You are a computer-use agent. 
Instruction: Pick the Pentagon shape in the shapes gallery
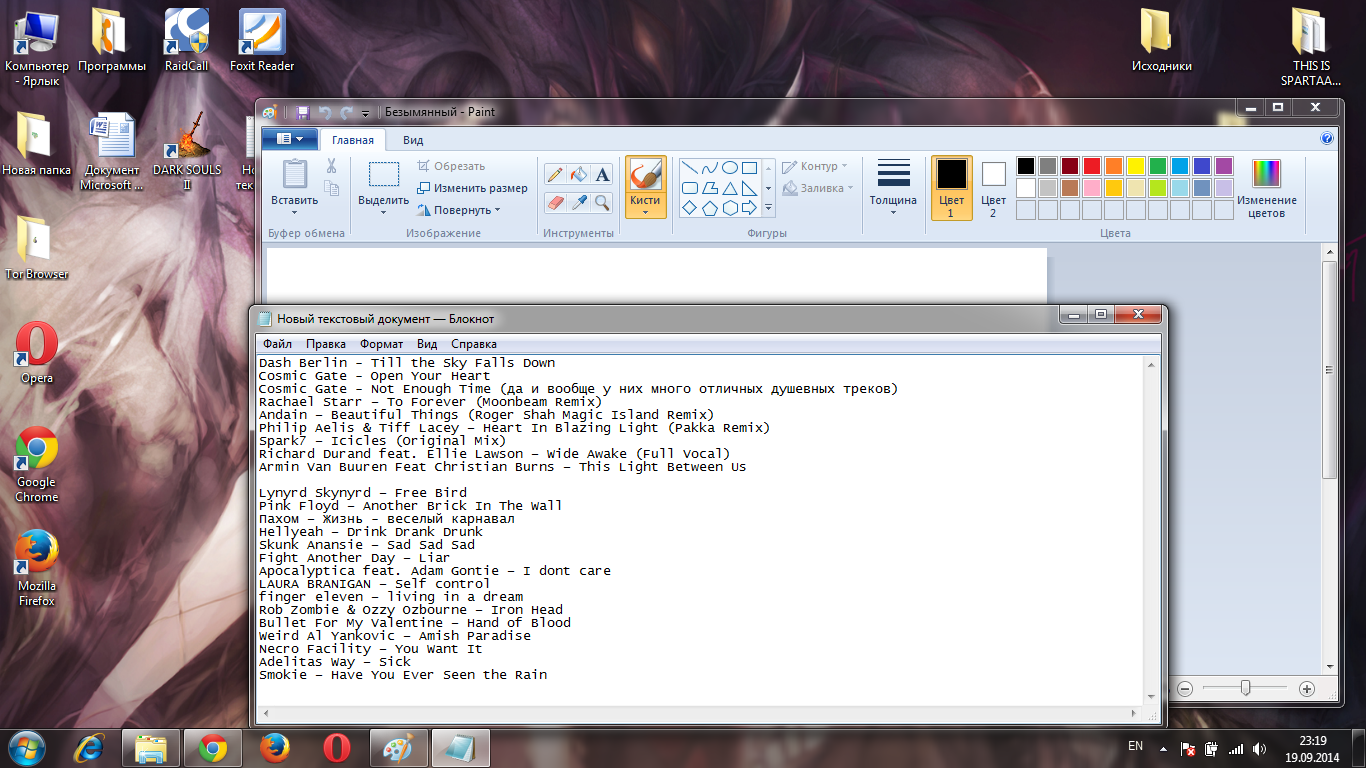pos(709,208)
